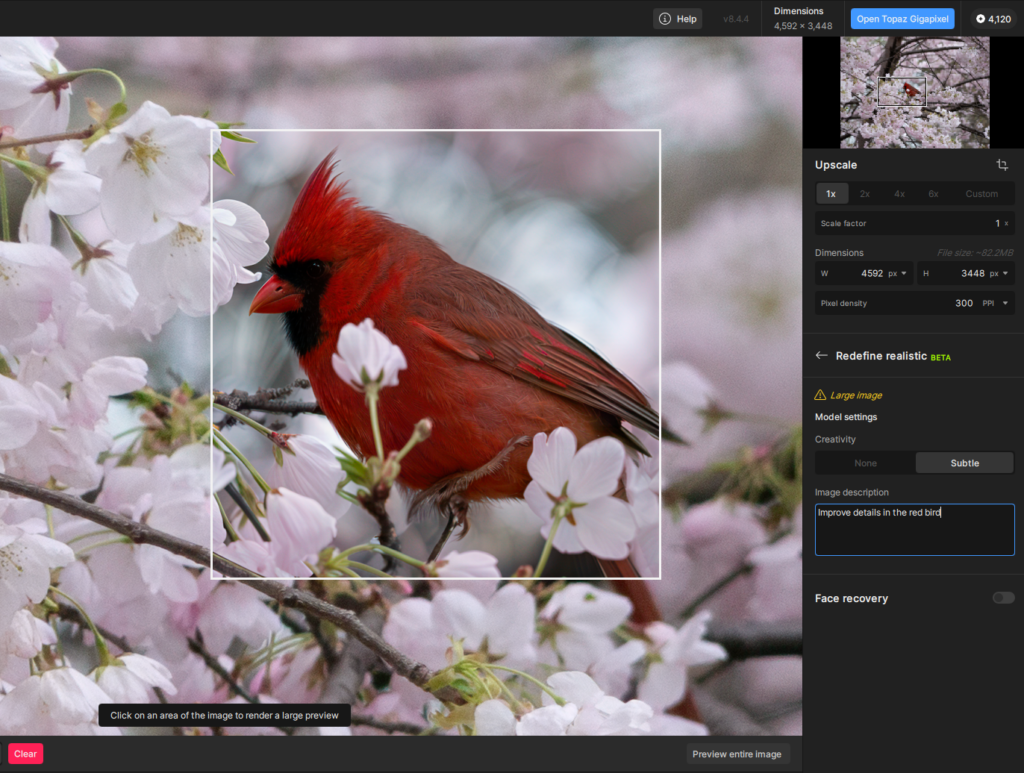Click the Large image warning icon
1024x773 pixels.
coord(820,395)
